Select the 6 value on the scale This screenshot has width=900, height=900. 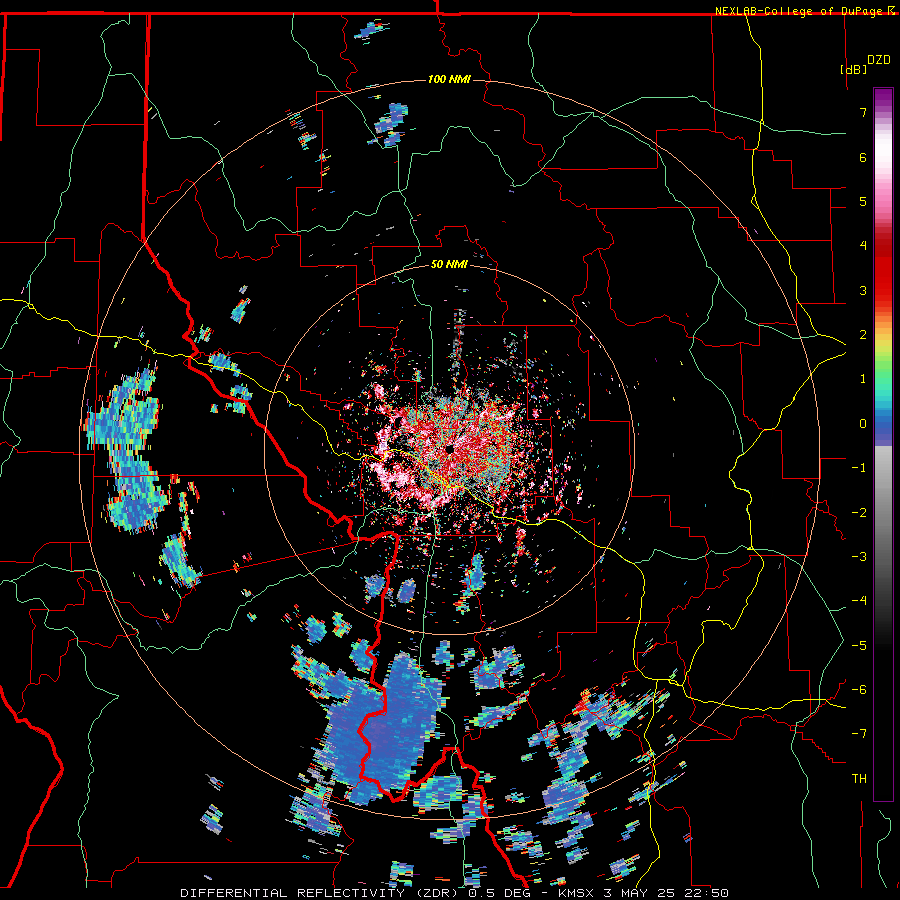click(x=863, y=157)
